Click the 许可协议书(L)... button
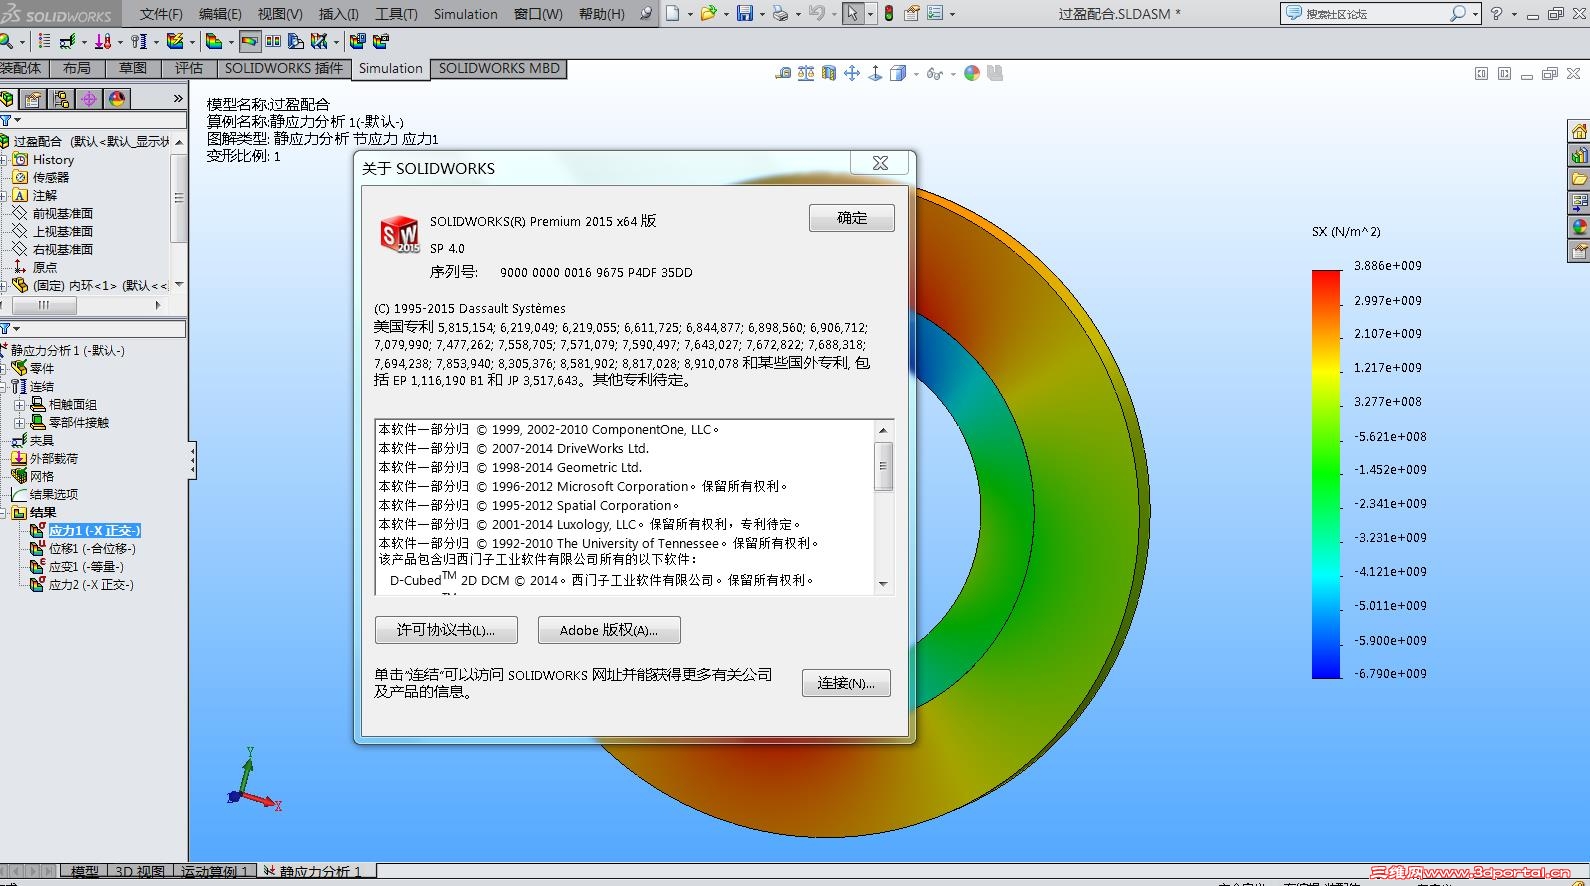Screen dimensions: 1590x886 pyautogui.click(x=446, y=630)
